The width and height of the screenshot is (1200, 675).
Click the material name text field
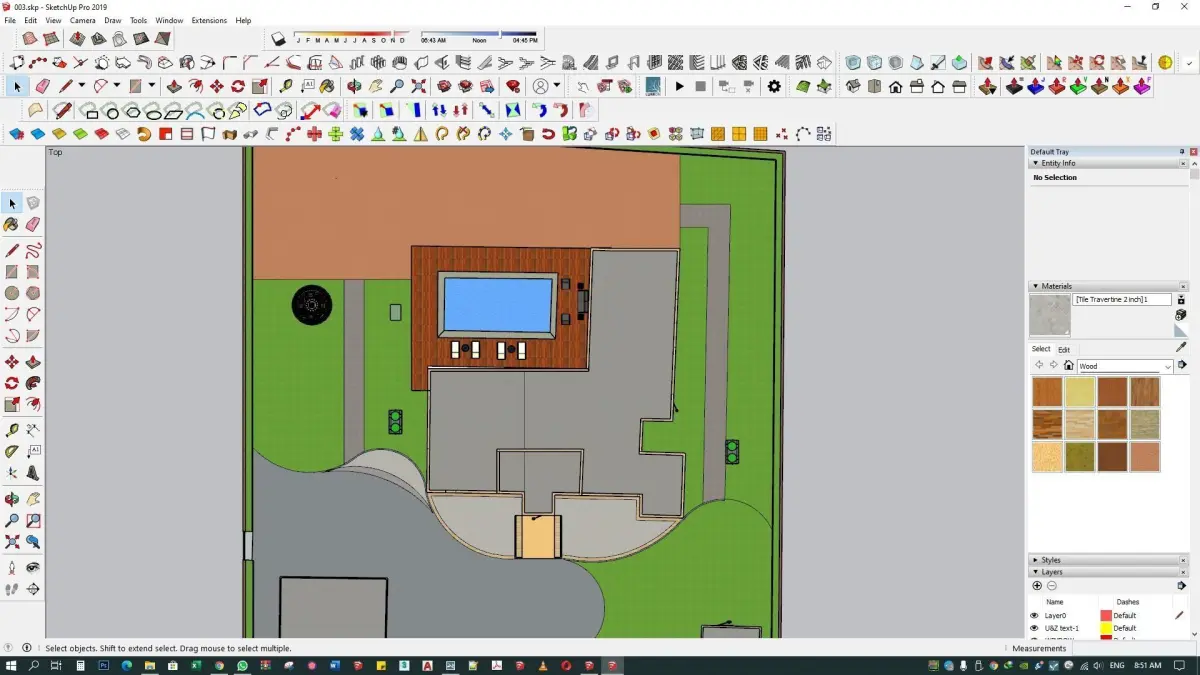(x=1122, y=299)
